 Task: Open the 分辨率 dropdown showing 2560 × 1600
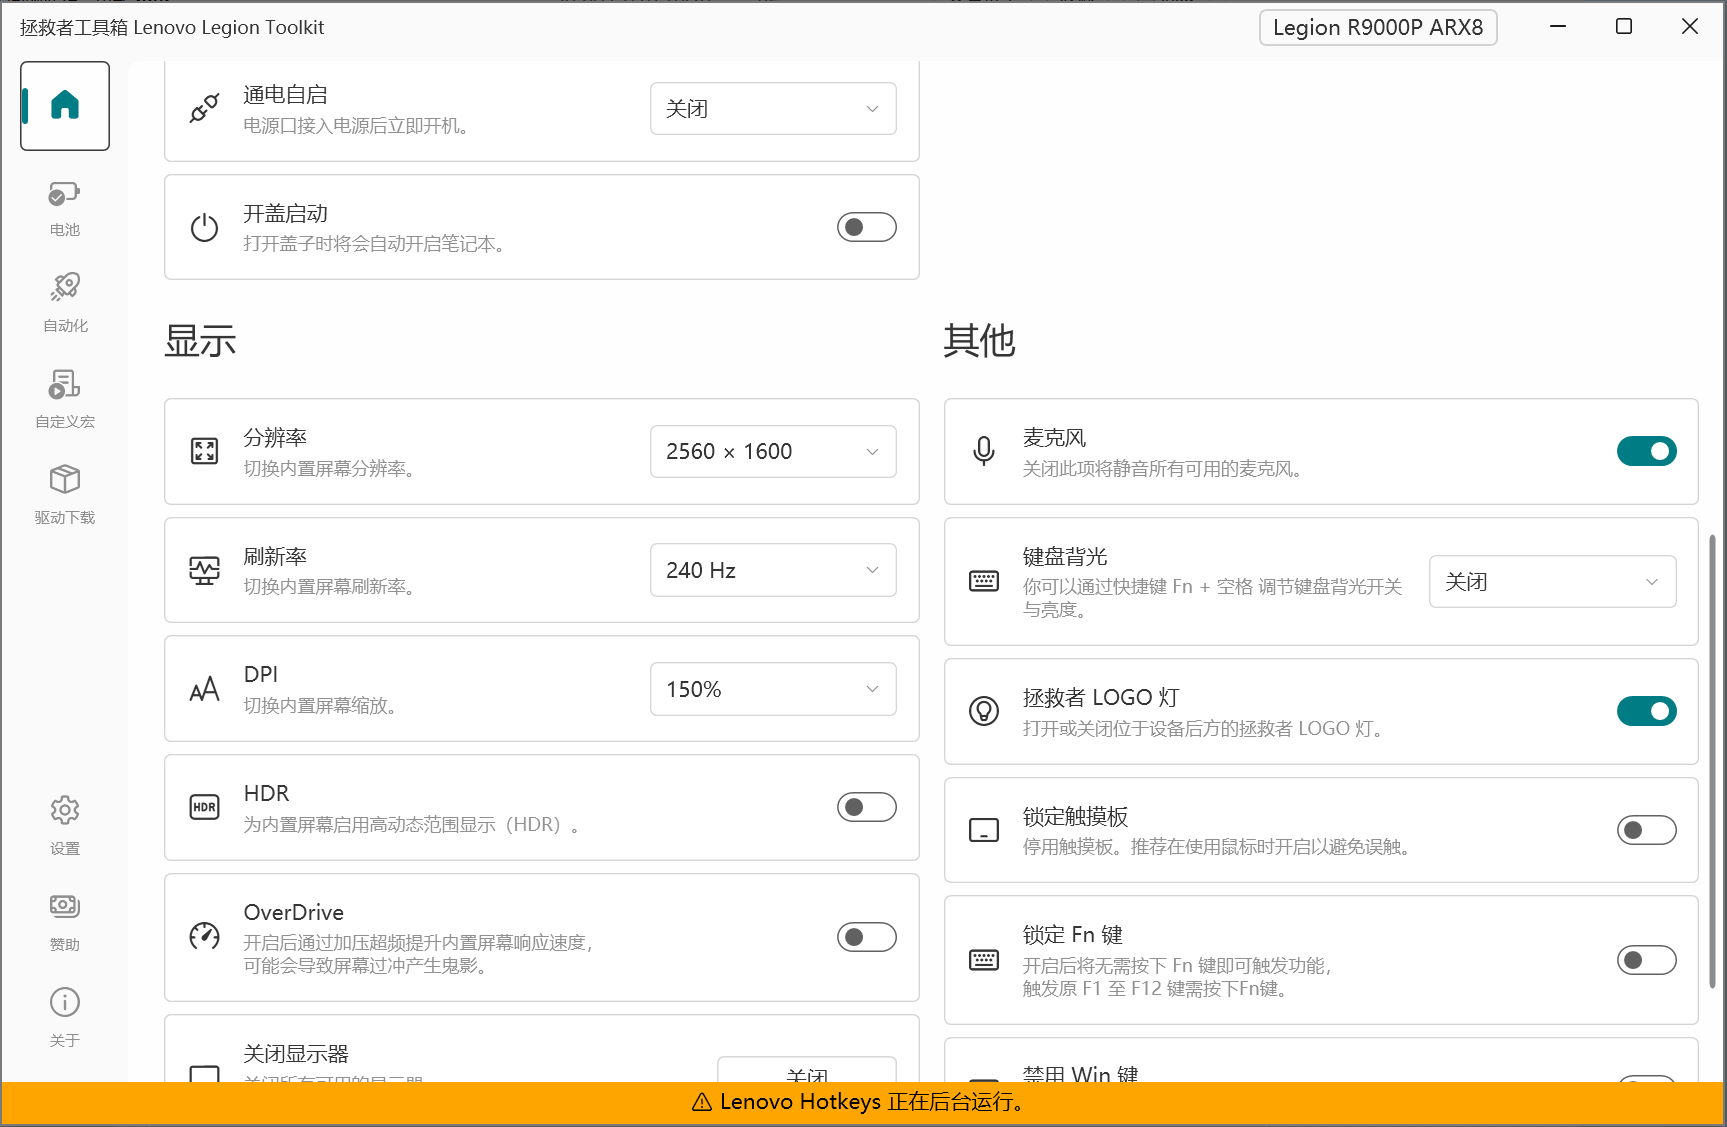tap(773, 451)
